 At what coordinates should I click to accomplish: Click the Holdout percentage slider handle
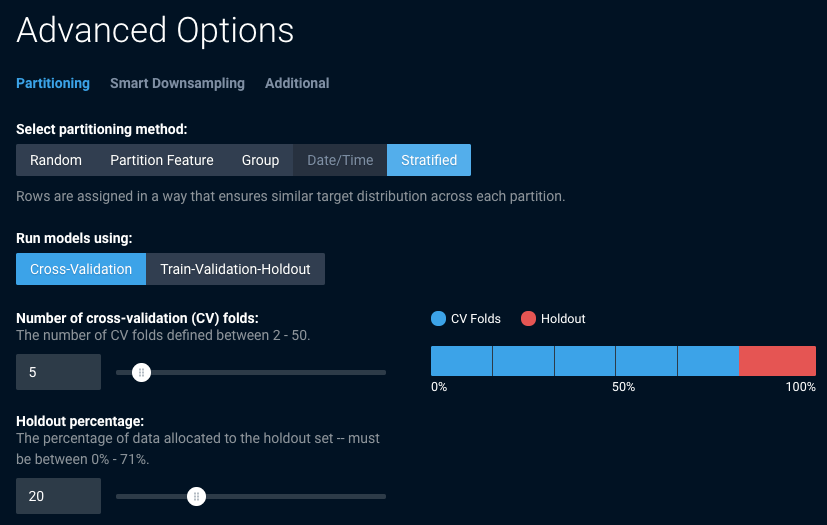point(197,496)
